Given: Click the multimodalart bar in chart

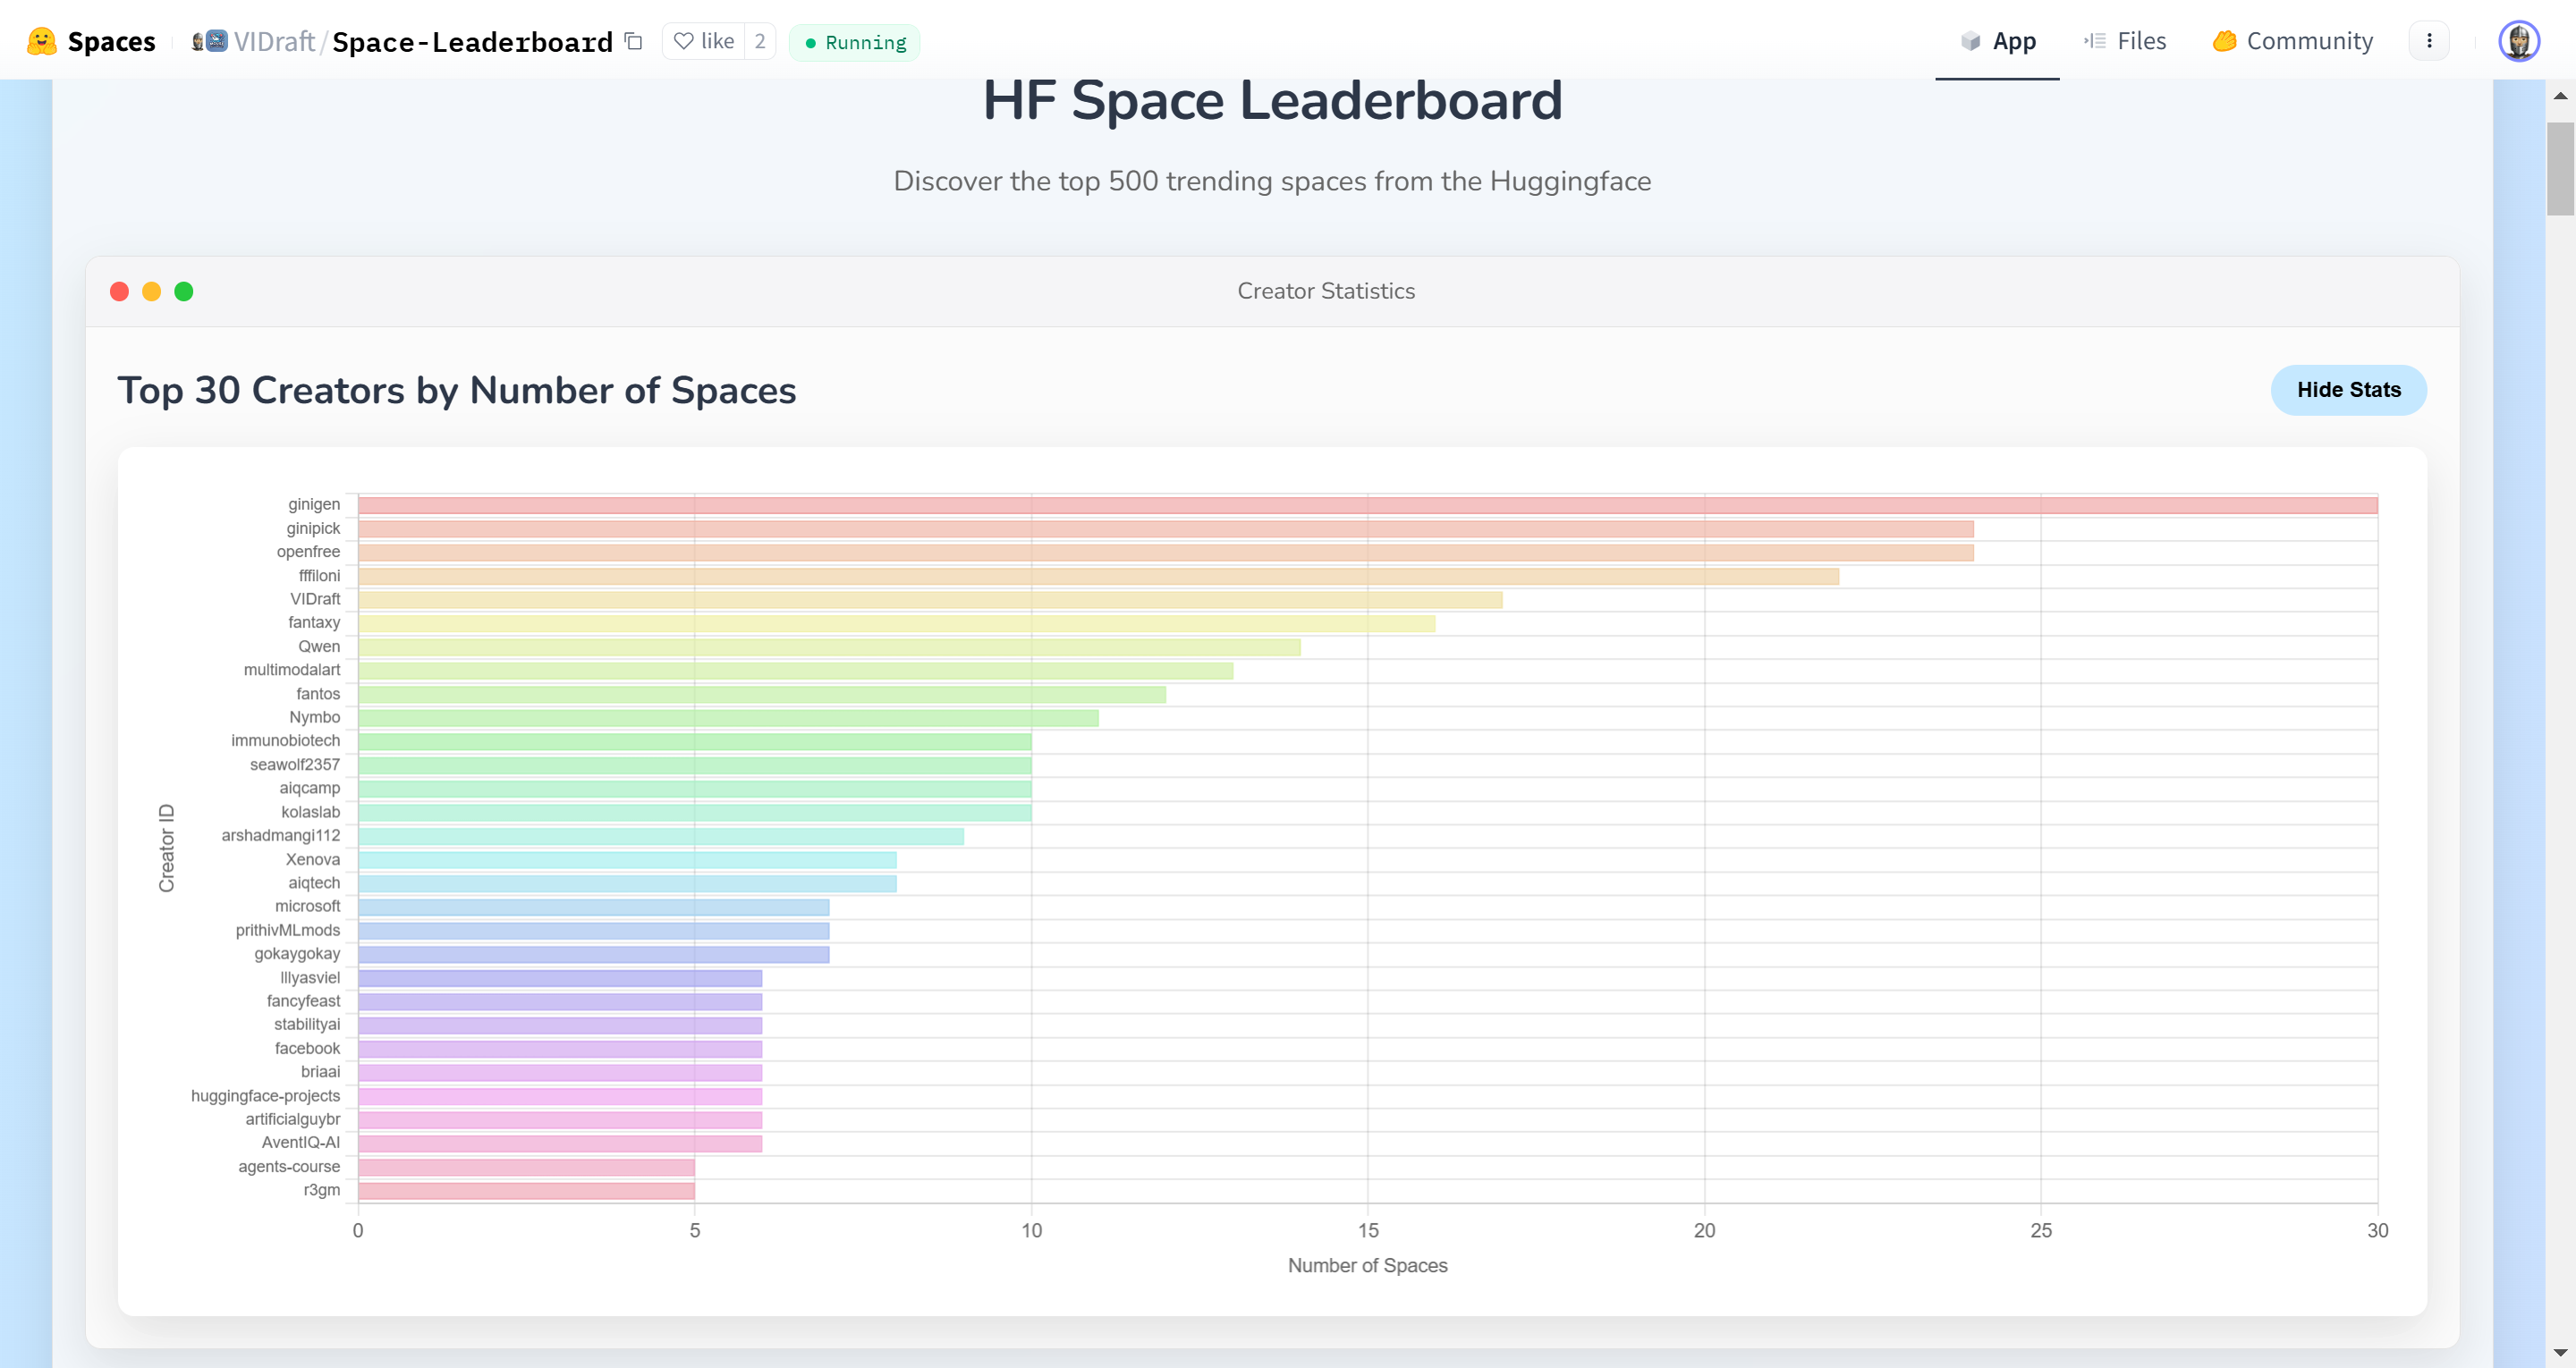Looking at the screenshot, I should (x=796, y=671).
